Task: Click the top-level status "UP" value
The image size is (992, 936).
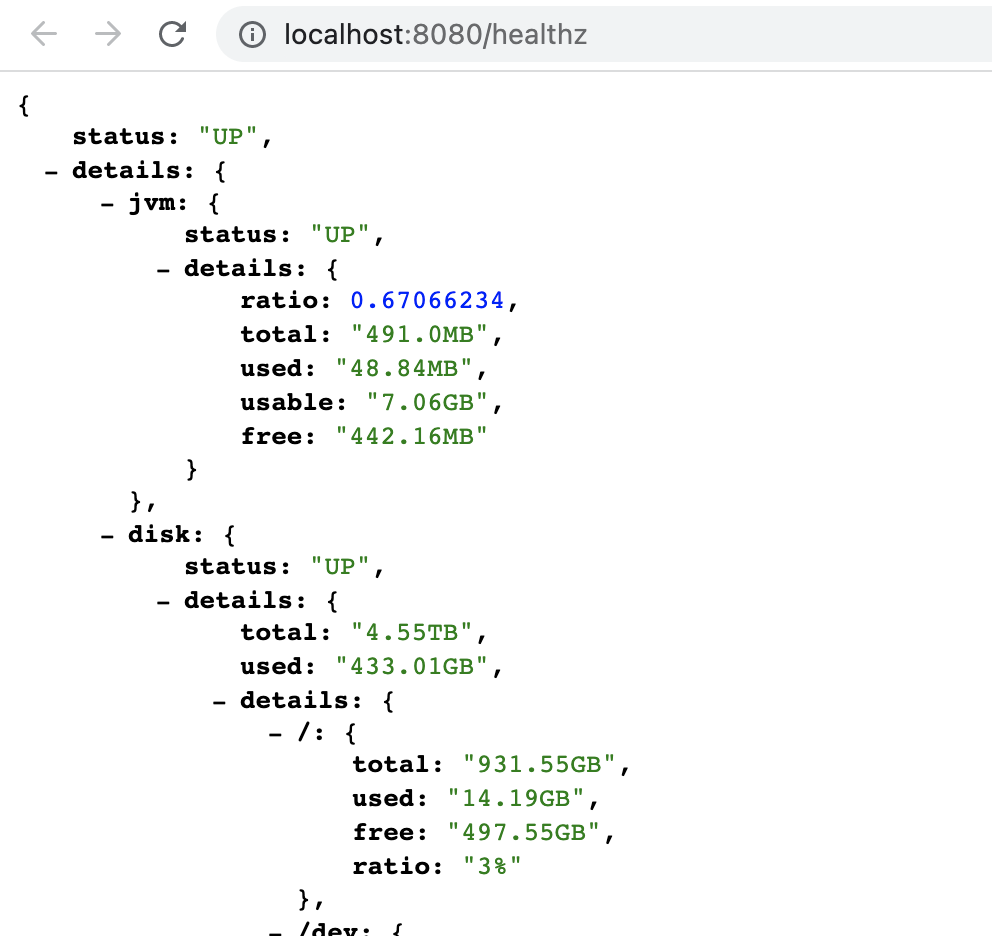Action: pyautogui.click(x=228, y=137)
